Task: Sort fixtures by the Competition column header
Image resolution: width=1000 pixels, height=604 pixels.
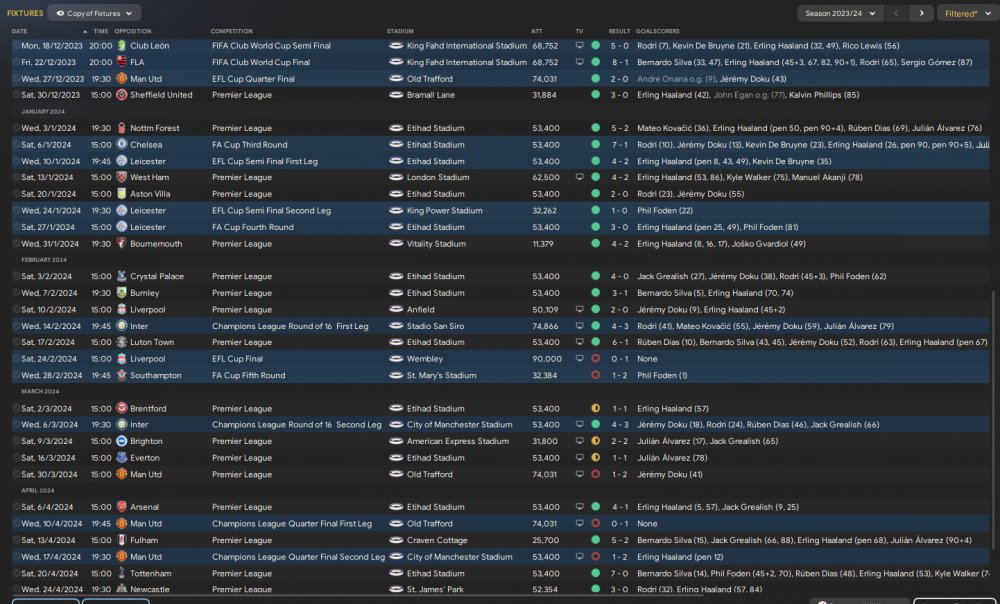Action: (x=232, y=31)
